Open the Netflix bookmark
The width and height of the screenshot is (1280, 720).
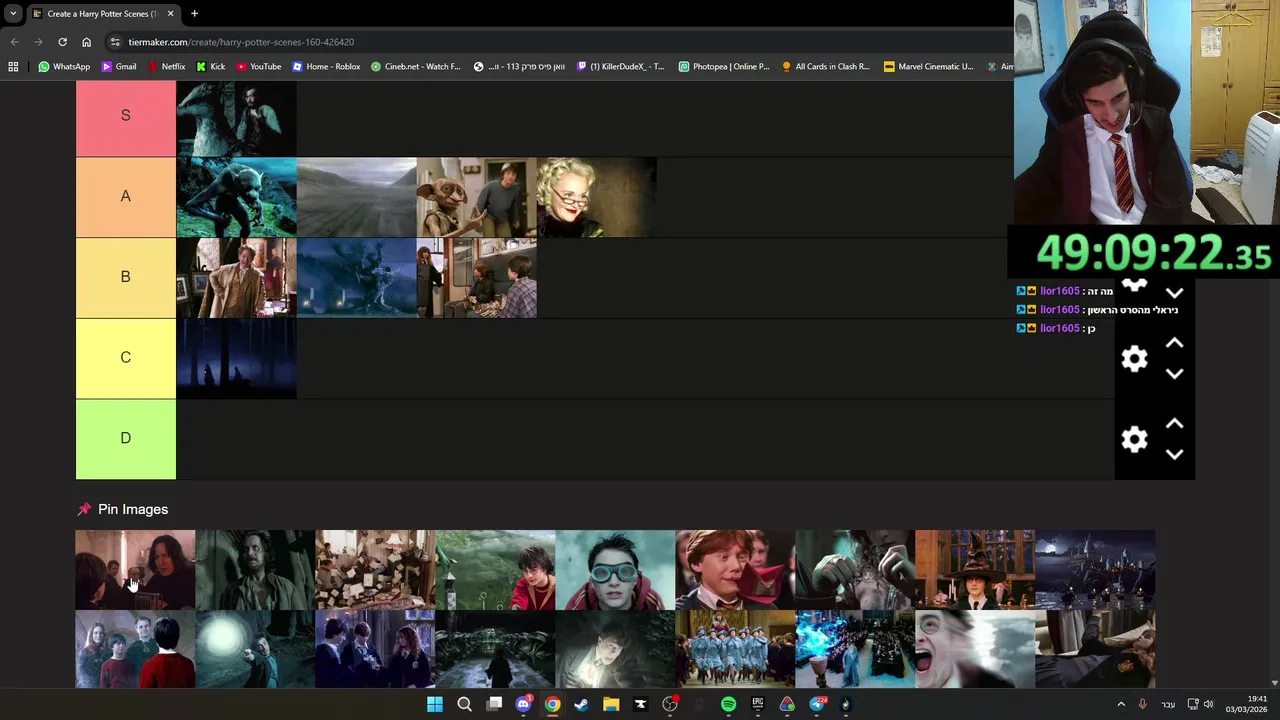click(x=166, y=67)
